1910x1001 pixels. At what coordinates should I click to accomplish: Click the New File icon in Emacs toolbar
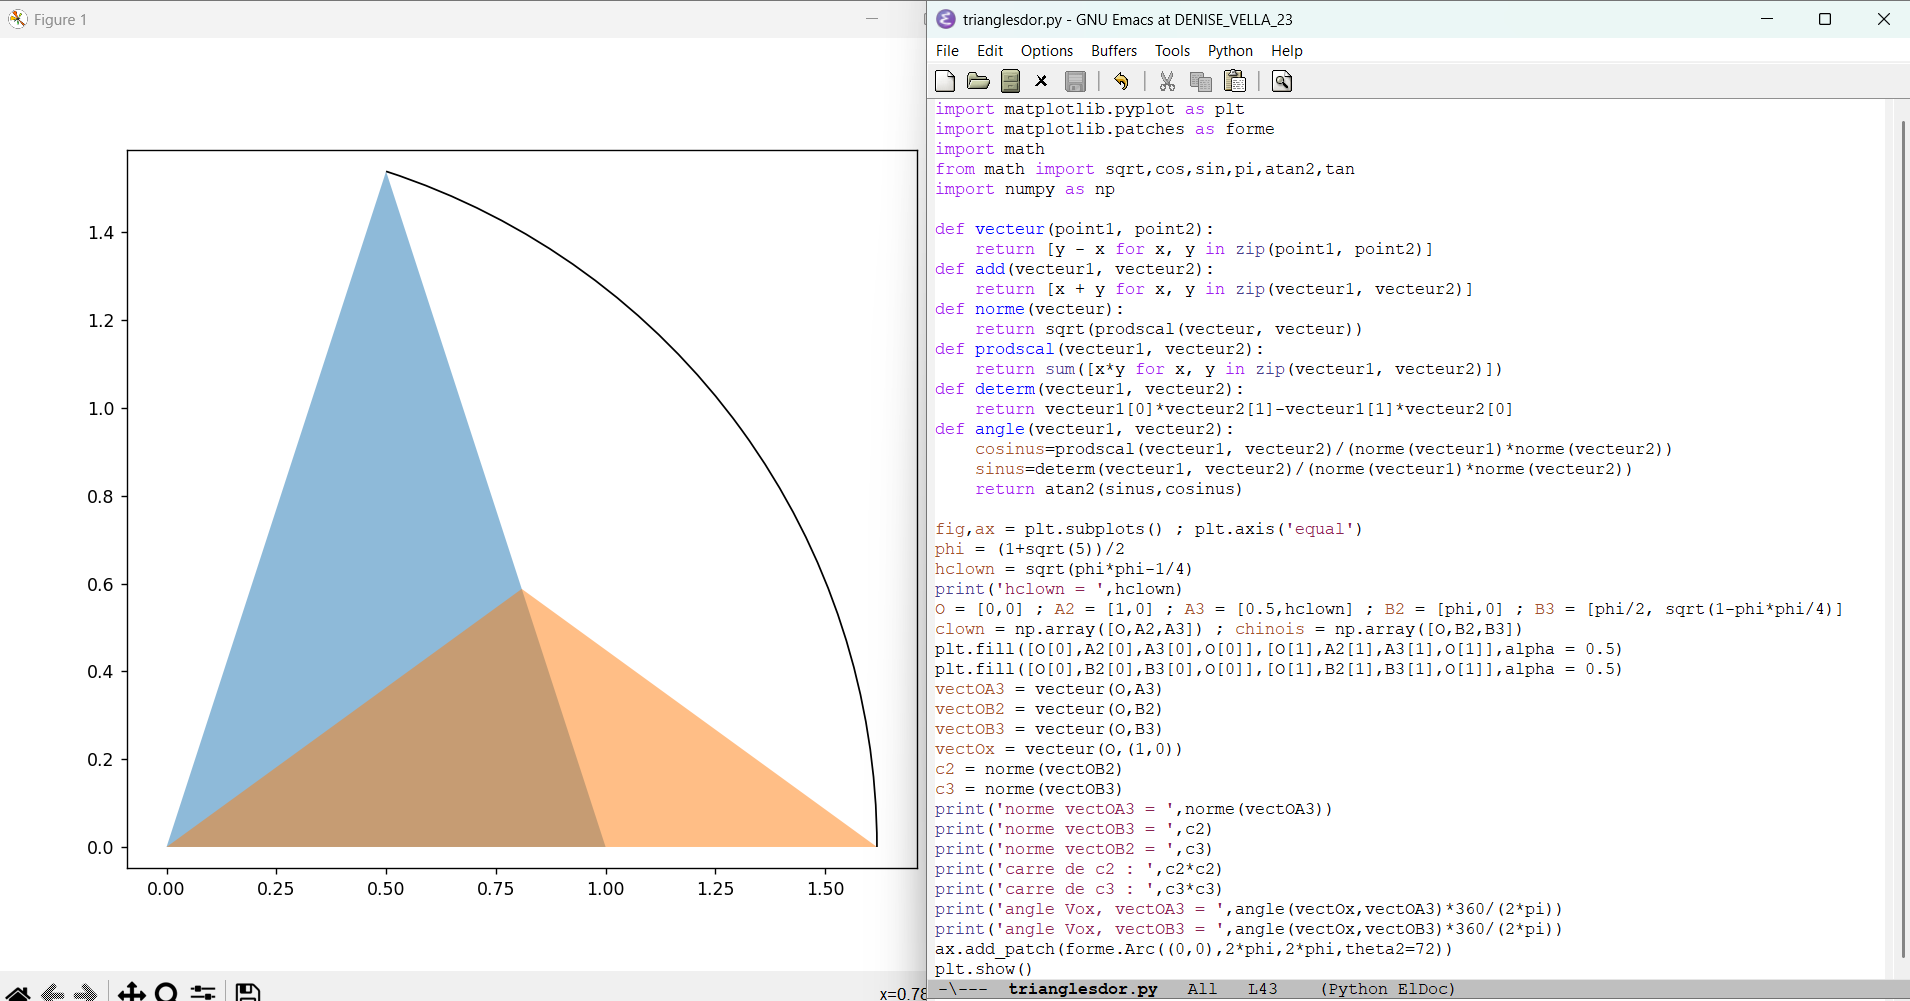(x=945, y=82)
